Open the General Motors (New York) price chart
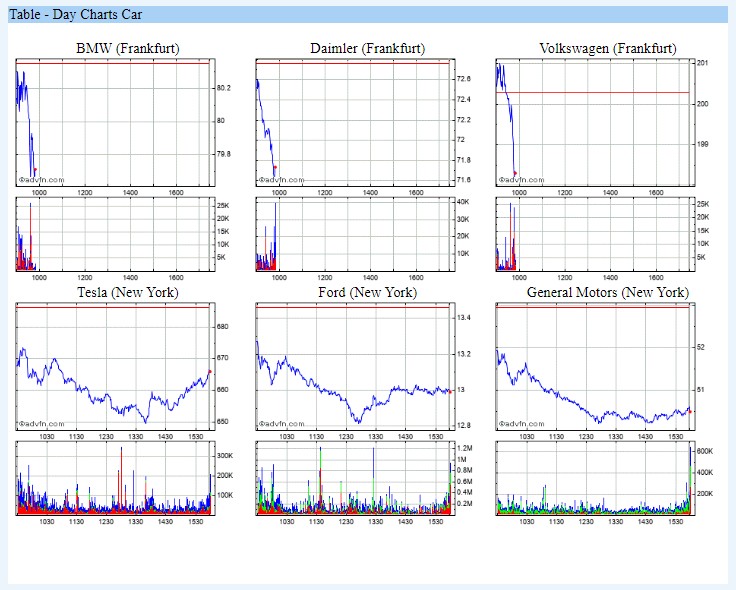736x590 pixels. 596,366
